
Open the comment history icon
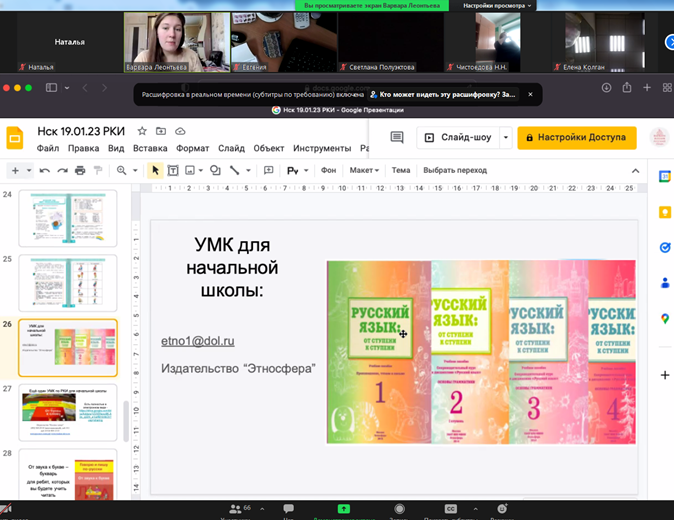click(x=397, y=138)
